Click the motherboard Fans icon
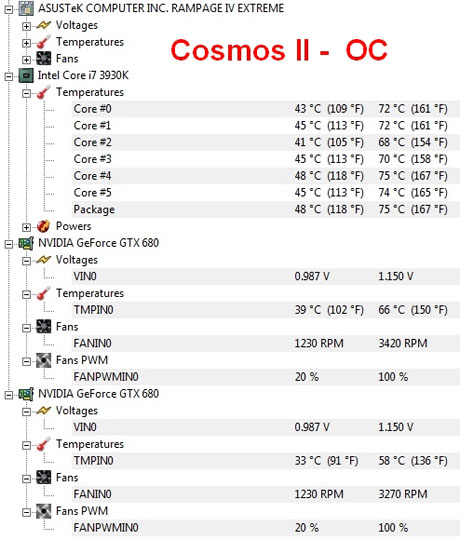The image size is (460, 540). click(43, 59)
